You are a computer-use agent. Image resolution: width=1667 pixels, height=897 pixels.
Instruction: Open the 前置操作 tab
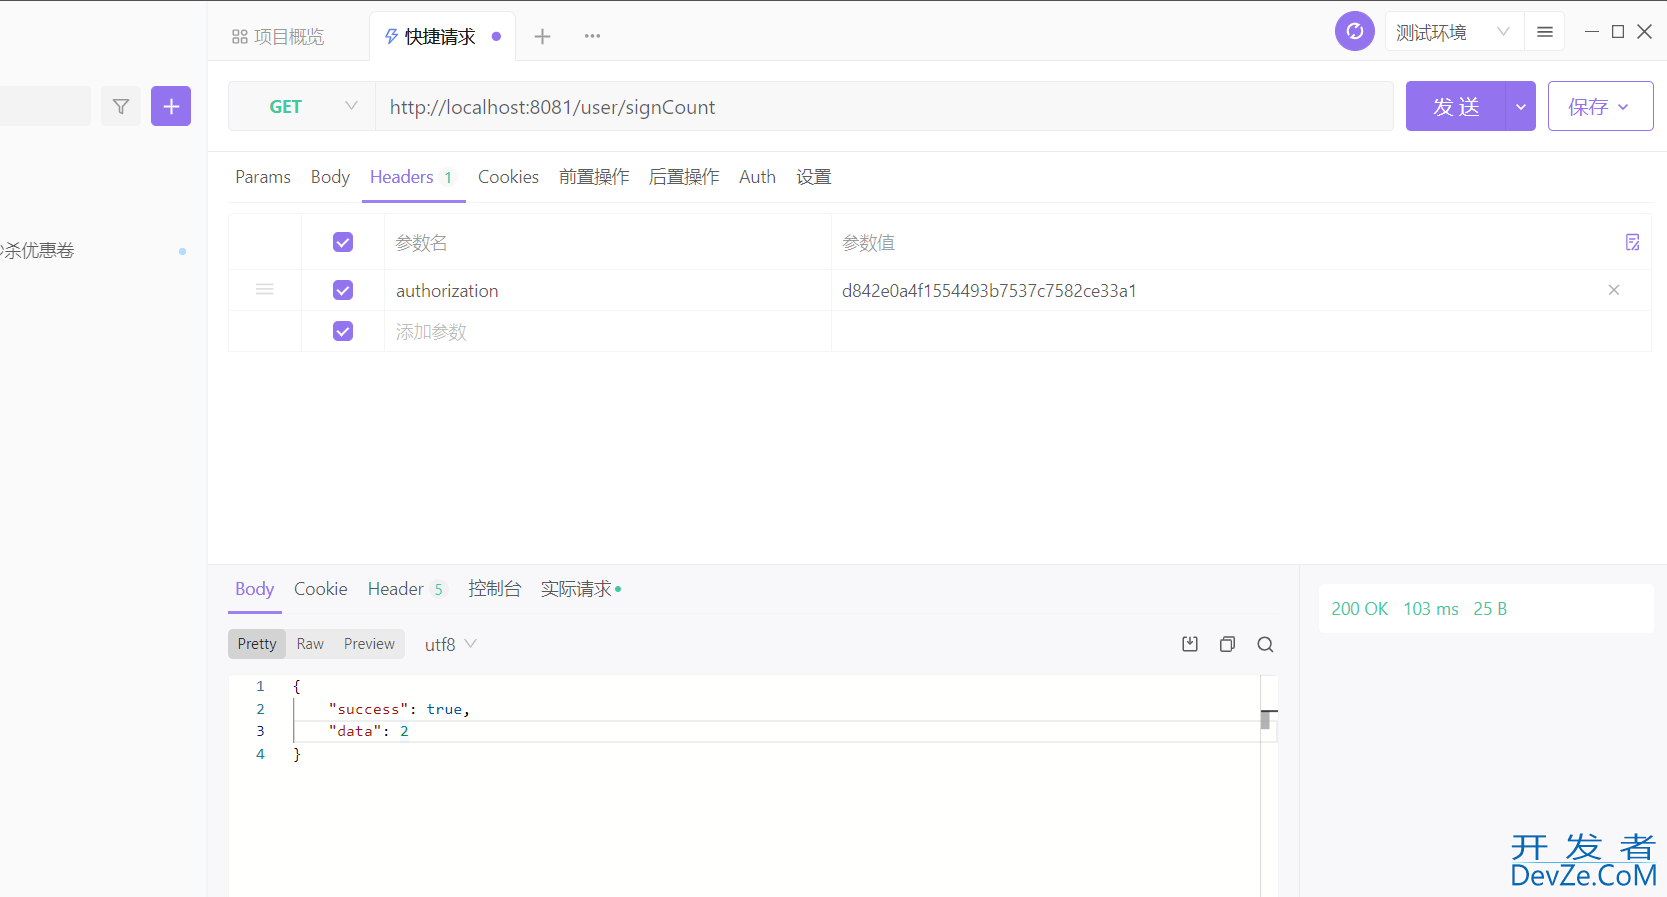pyautogui.click(x=594, y=177)
